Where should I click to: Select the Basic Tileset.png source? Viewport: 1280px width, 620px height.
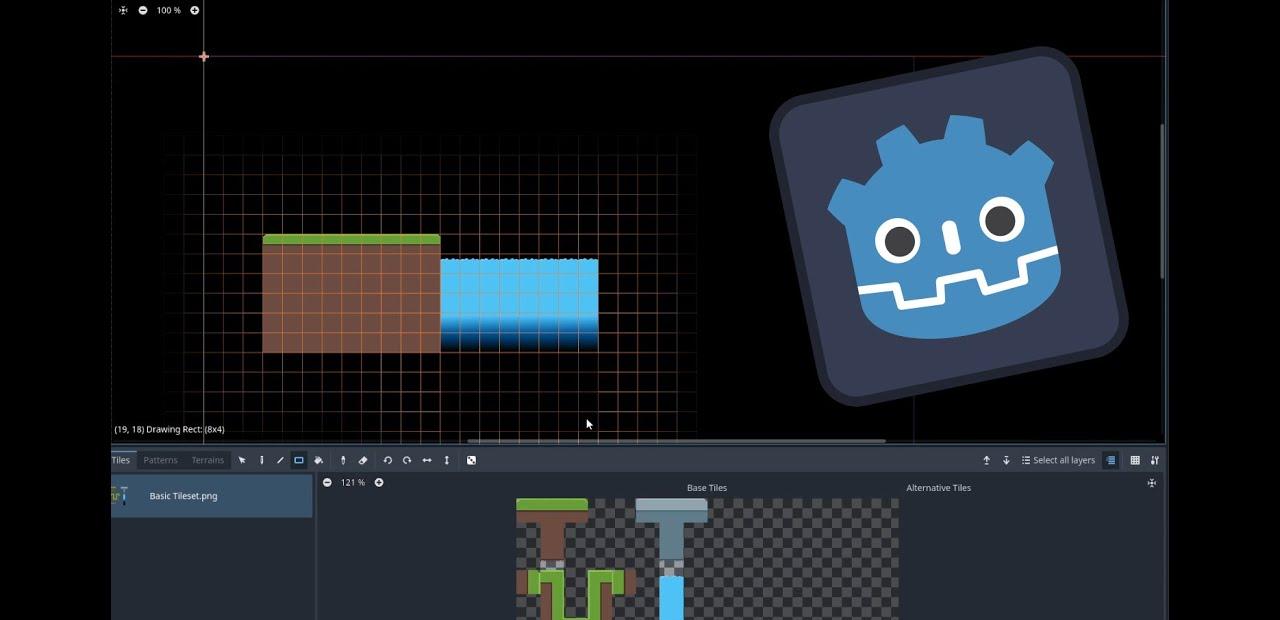pyautogui.click(x=212, y=496)
